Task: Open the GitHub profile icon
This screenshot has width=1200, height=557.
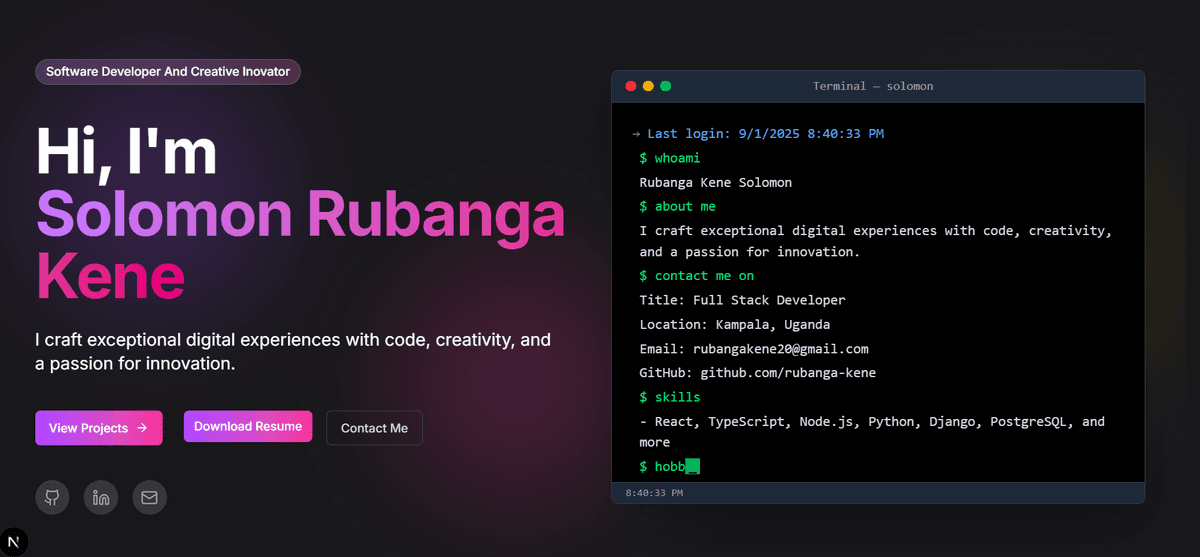Action: [x=52, y=497]
